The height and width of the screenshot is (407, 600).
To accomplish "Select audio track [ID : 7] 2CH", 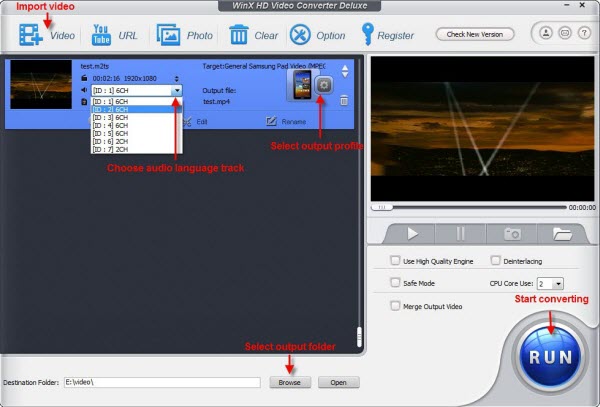I will (136, 150).
